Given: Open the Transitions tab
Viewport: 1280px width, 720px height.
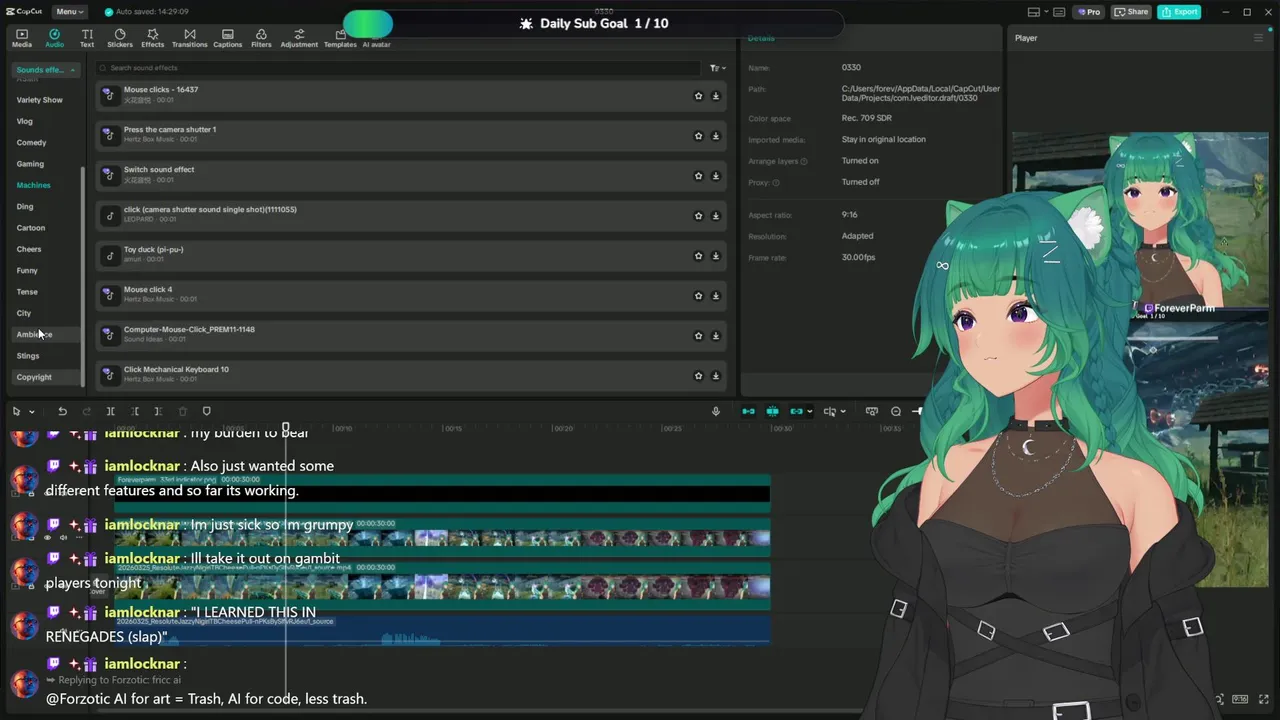Looking at the screenshot, I should click(x=189, y=38).
